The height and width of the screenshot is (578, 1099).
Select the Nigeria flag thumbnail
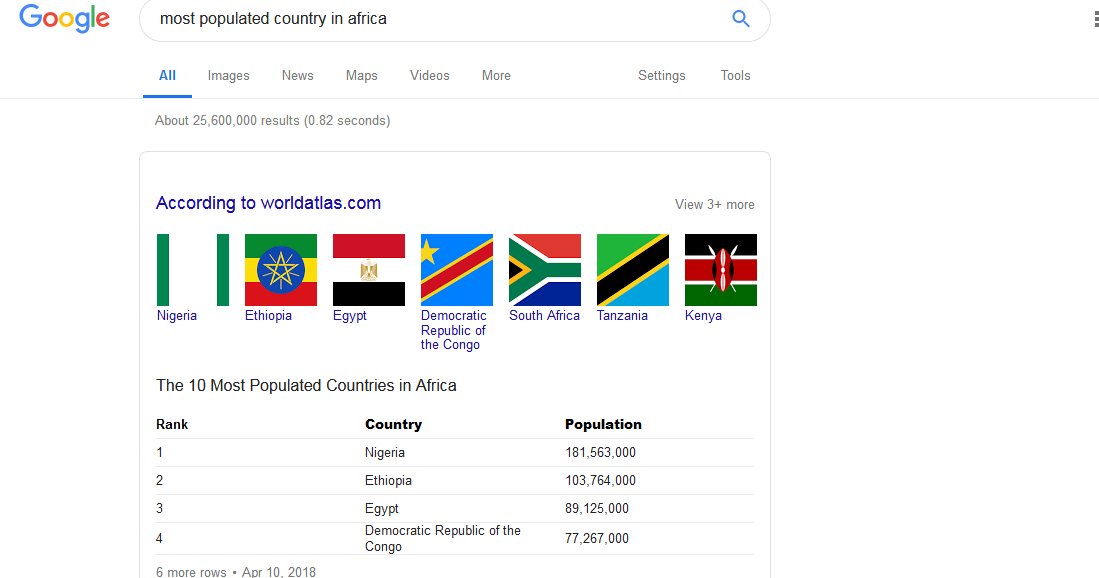193,270
